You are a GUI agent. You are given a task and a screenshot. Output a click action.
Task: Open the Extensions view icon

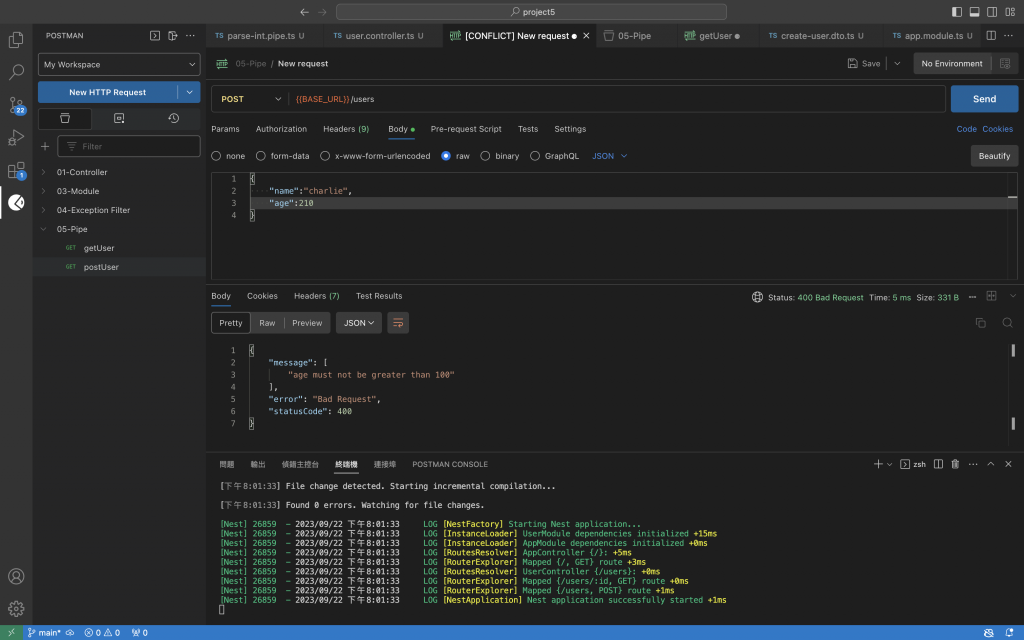[x=16, y=170]
